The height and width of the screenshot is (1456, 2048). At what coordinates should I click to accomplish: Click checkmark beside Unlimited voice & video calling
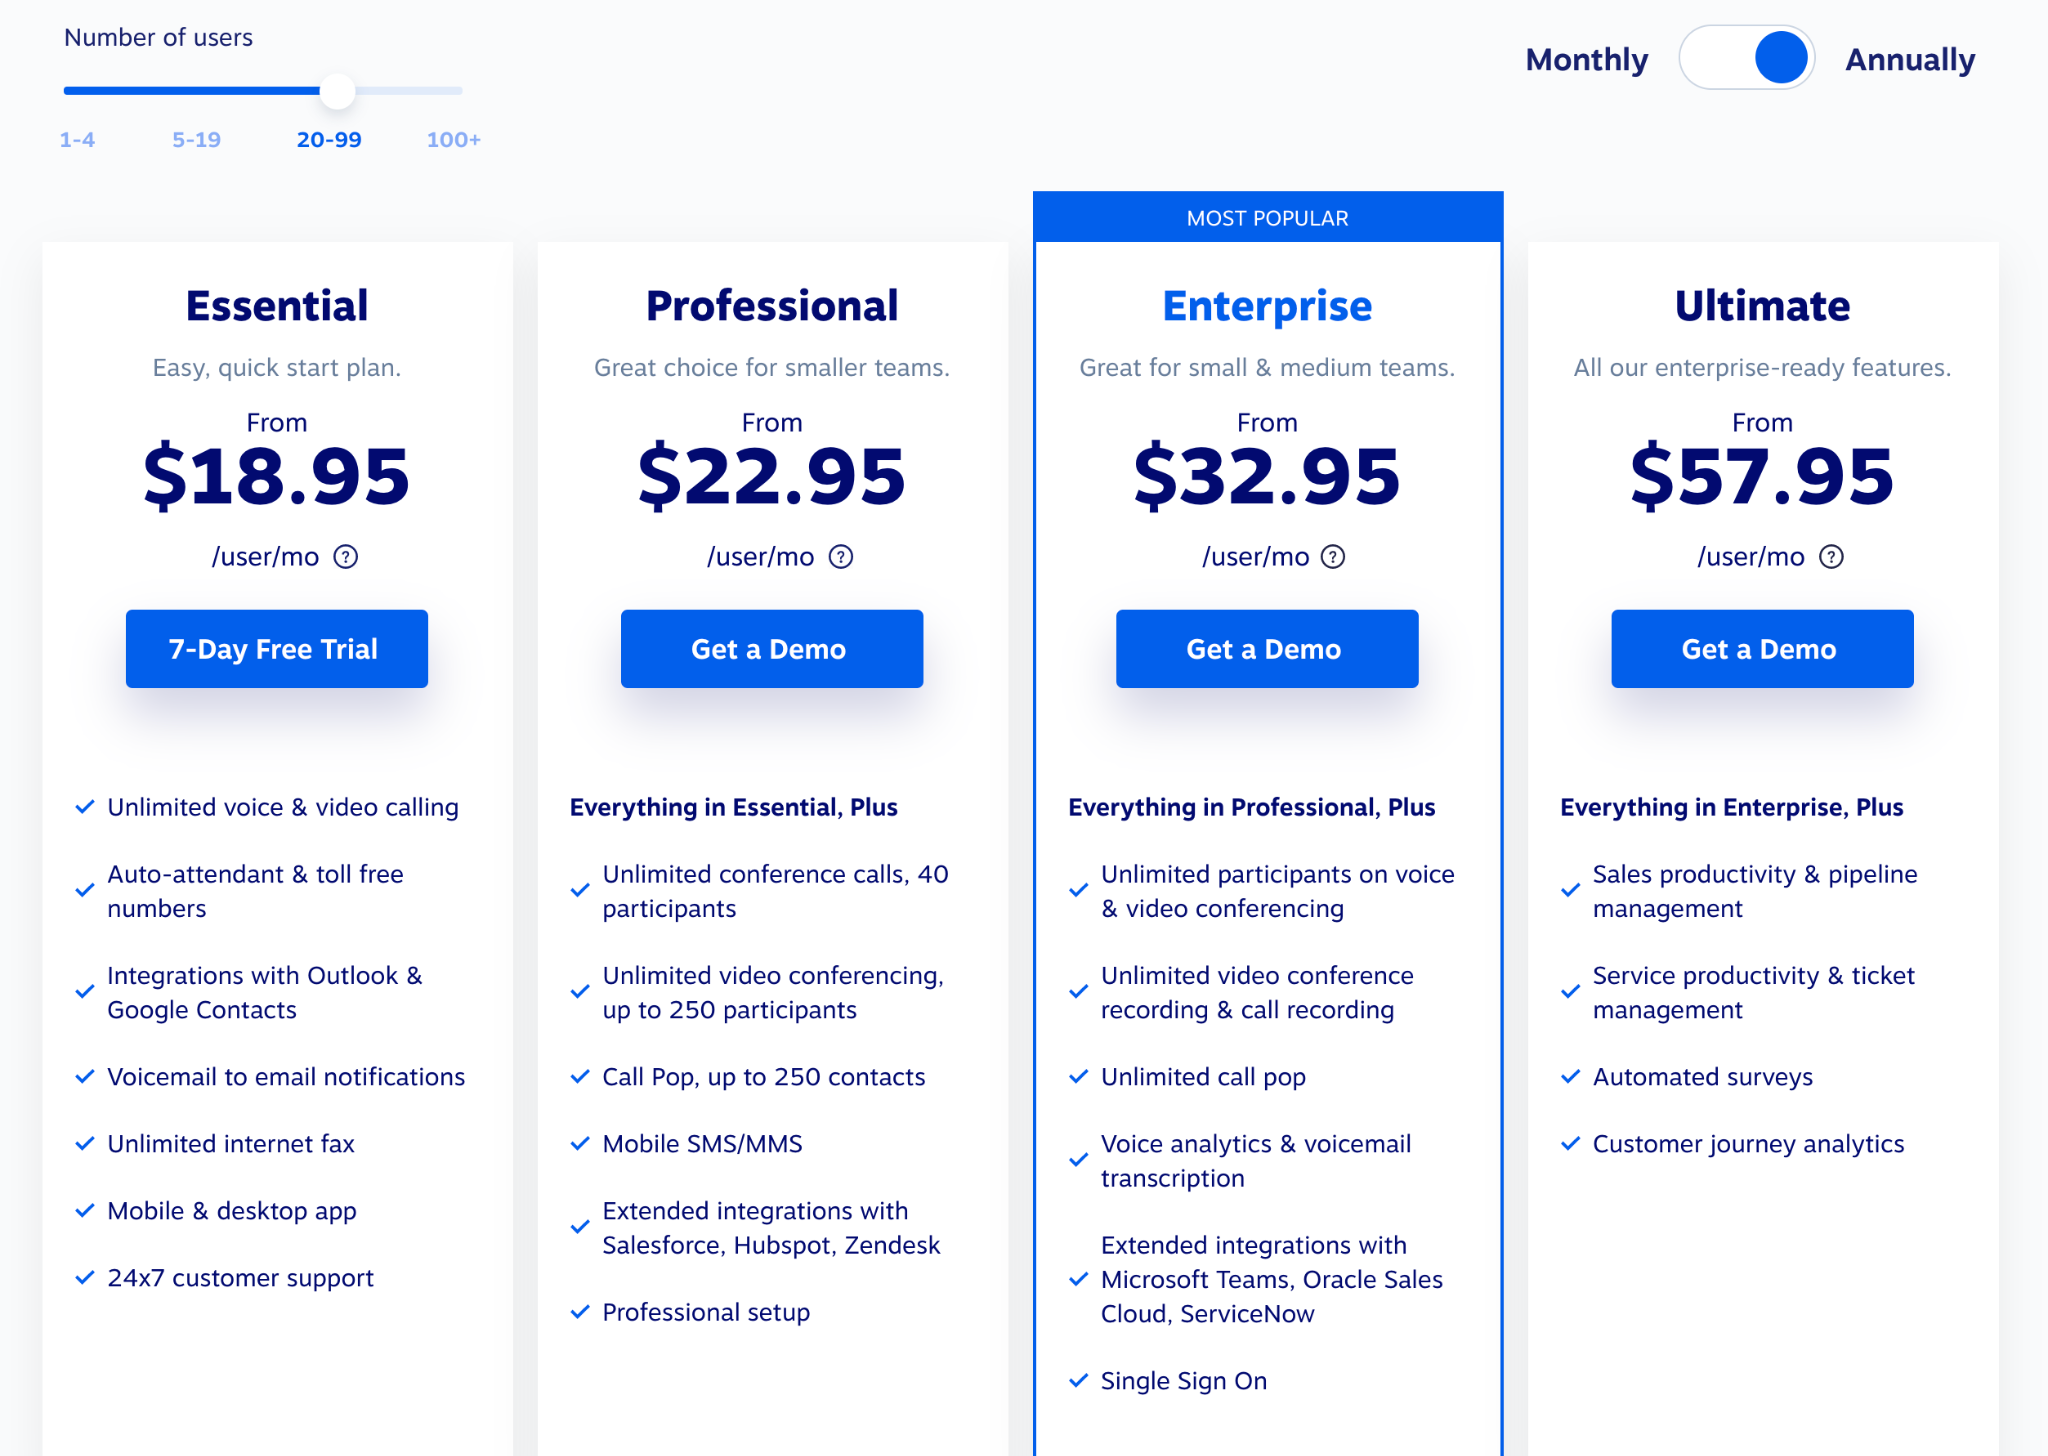point(85,807)
